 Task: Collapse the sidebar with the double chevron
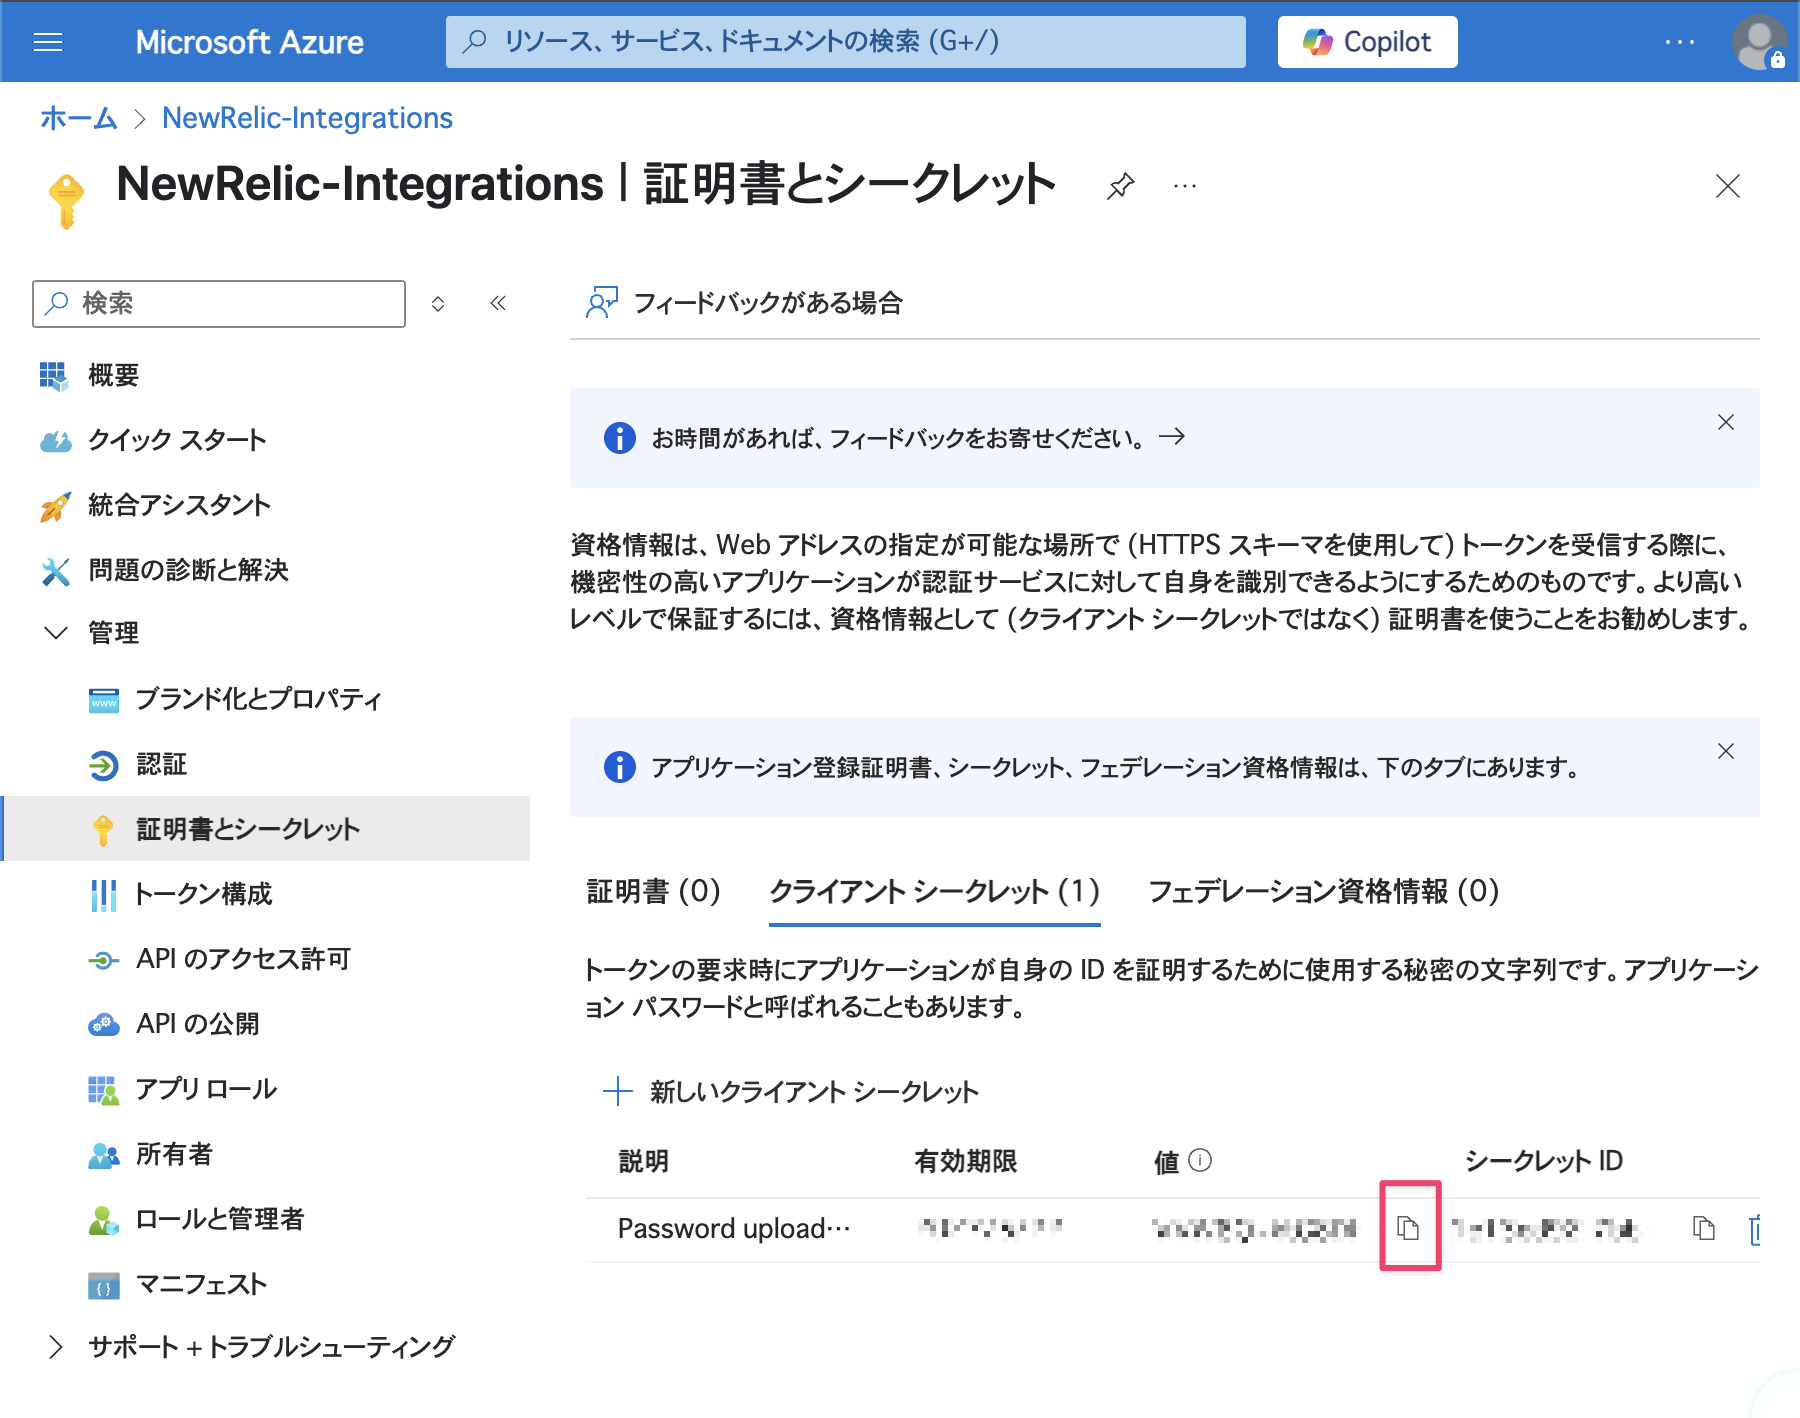(498, 303)
